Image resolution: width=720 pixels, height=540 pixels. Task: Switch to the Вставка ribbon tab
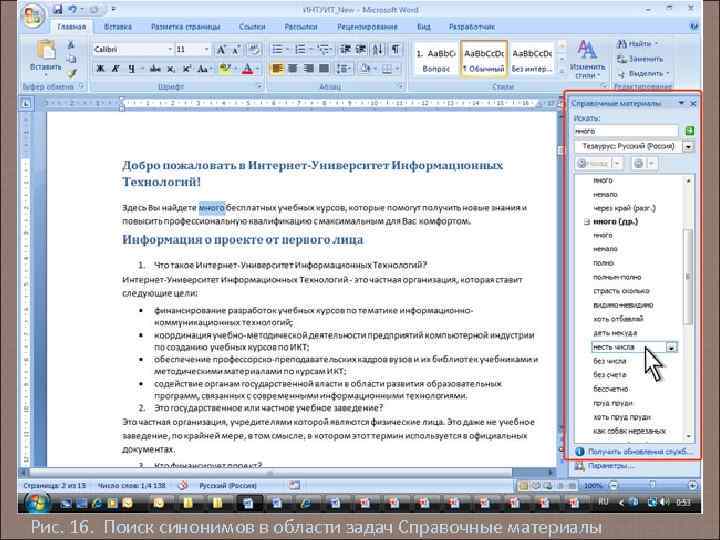click(118, 27)
